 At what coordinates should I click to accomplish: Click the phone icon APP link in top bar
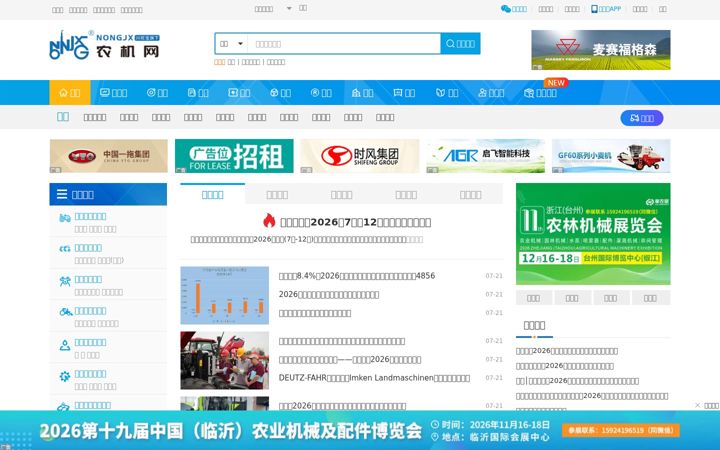(x=606, y=9)
